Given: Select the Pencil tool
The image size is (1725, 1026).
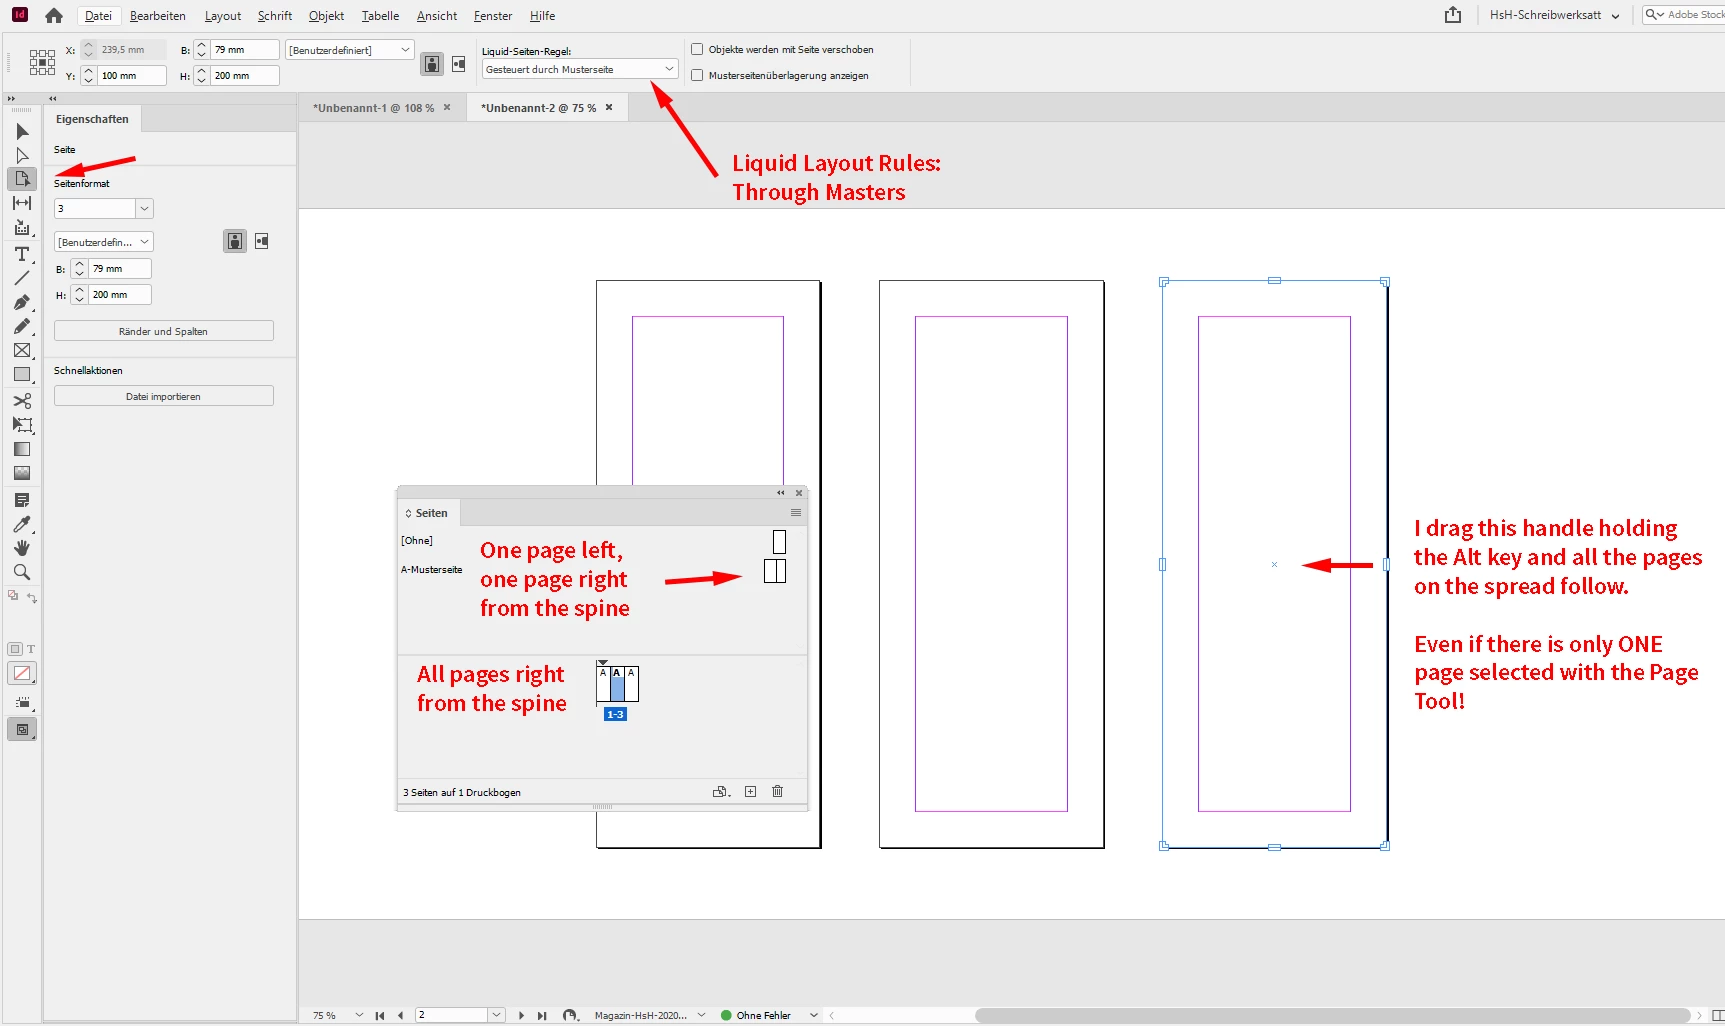Looking at the screenshot, I should 22,326.
